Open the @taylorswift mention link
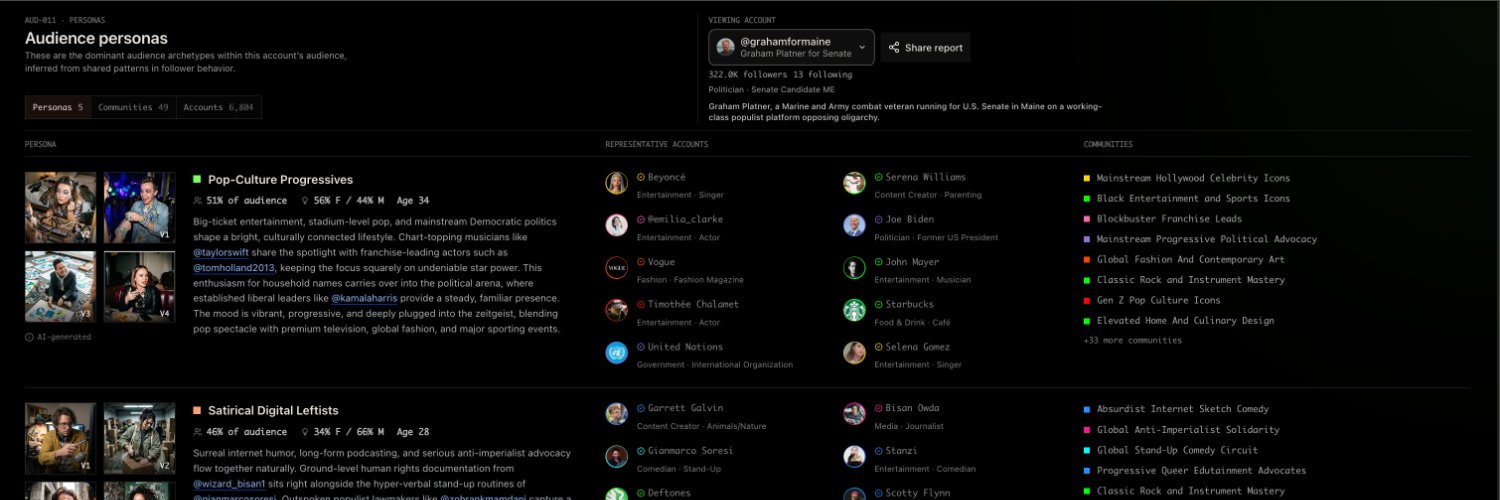Screen dimensions: 1500x500 click(x=221, y=253)
